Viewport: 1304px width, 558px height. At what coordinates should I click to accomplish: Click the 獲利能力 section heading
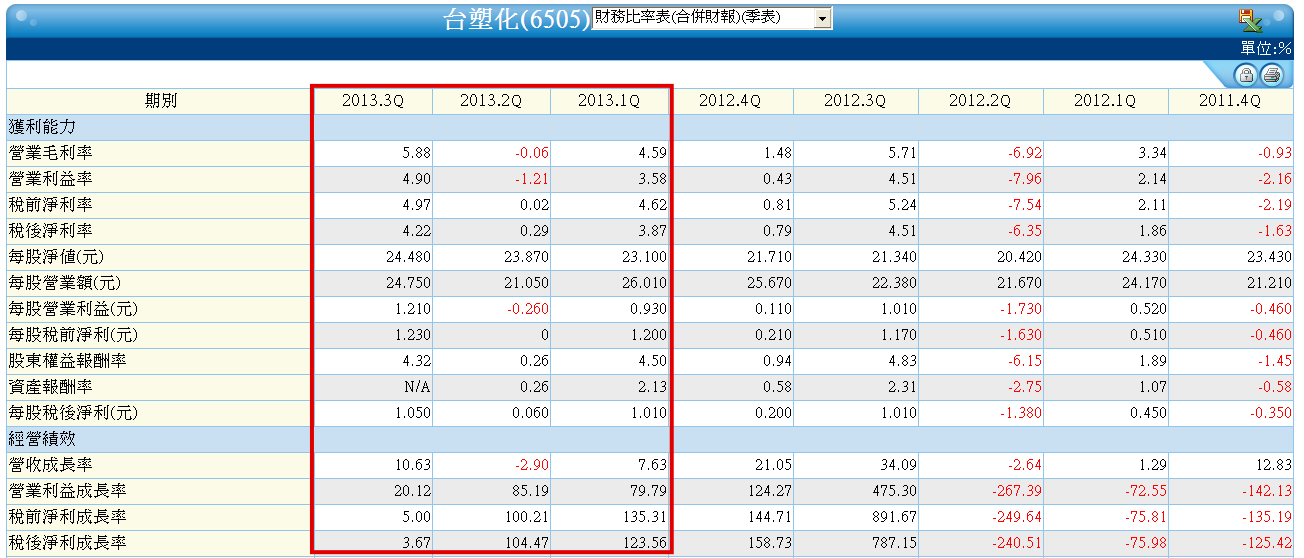coord(42,127)
